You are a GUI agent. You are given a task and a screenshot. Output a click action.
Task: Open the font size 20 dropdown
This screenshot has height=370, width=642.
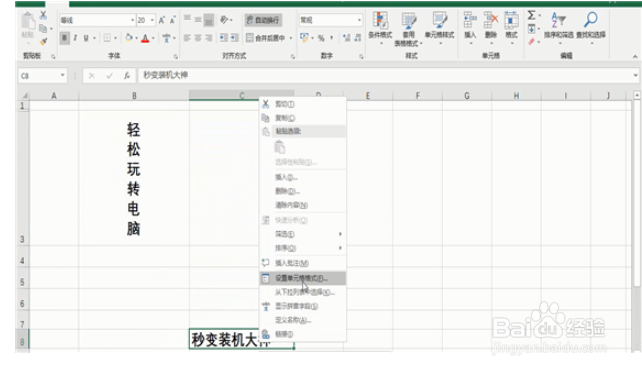[152, 20]
